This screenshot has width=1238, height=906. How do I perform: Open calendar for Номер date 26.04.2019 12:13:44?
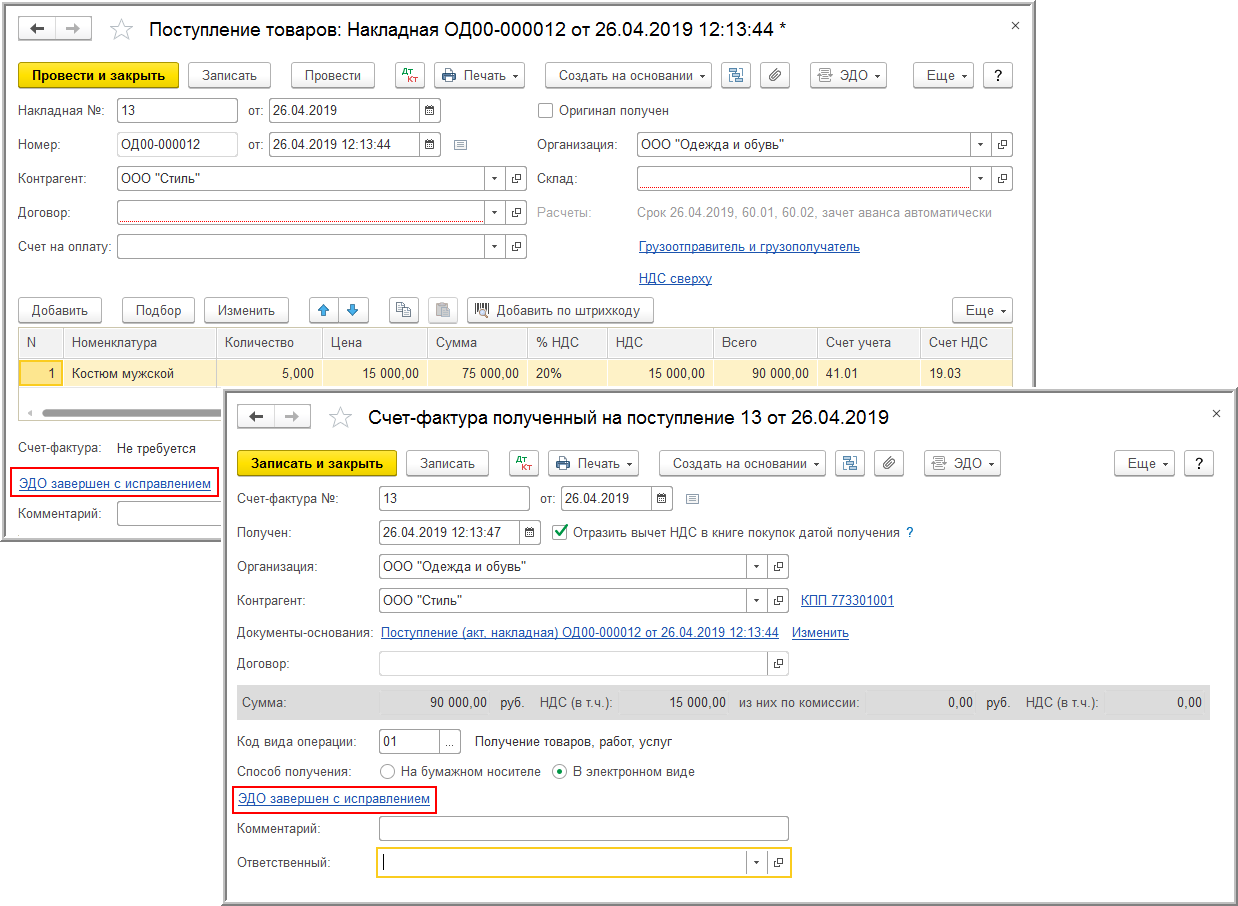click(429, 145)
